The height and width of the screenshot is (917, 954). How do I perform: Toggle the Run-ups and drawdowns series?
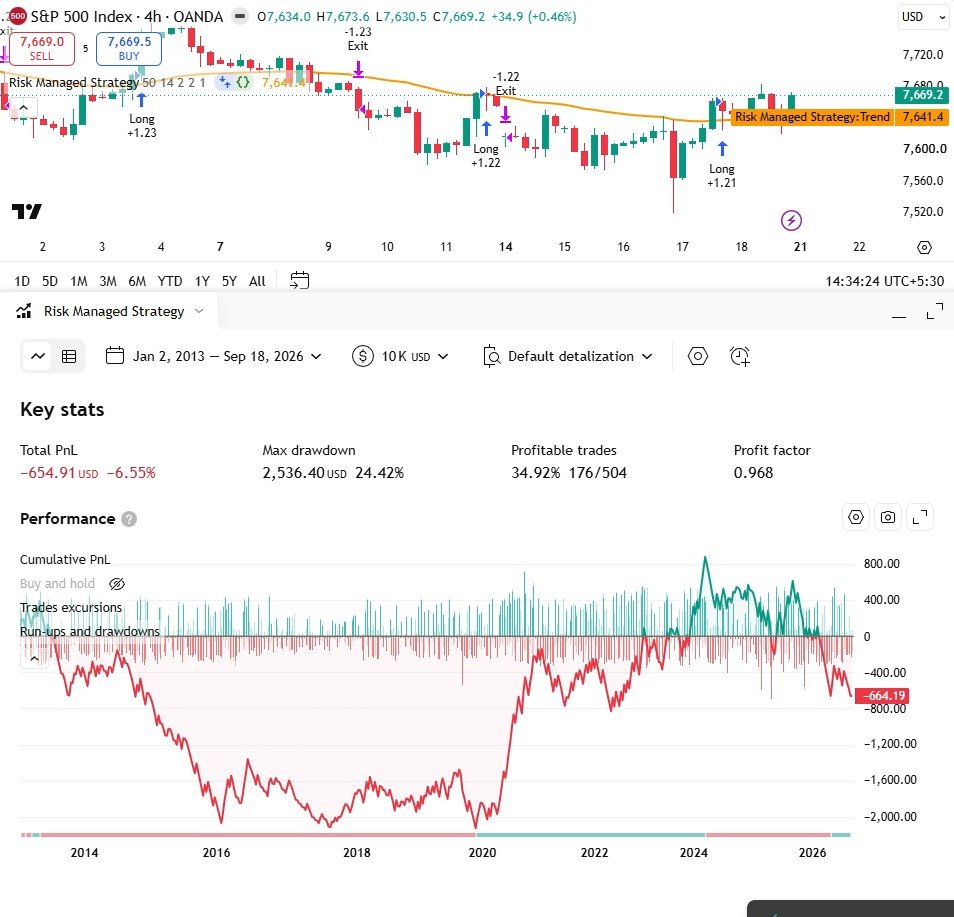89,632
